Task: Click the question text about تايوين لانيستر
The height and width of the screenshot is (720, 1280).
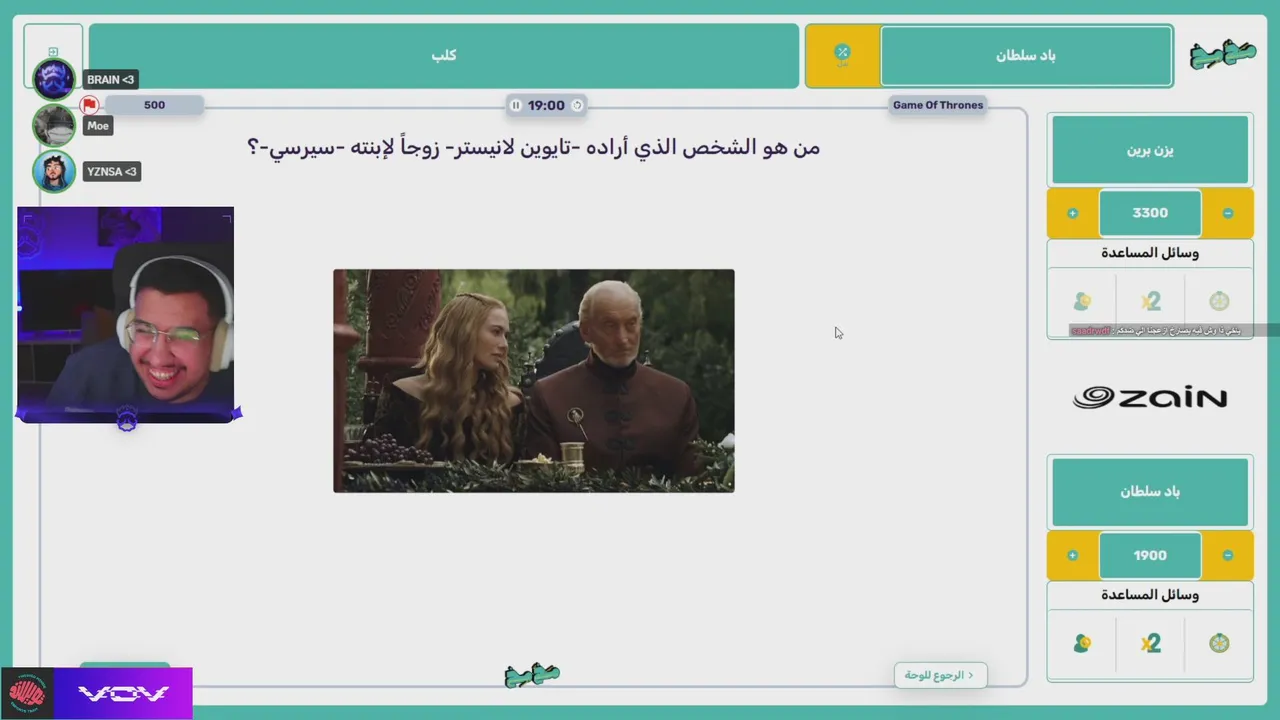Action: pyautogui.click(x=533, y=148)
